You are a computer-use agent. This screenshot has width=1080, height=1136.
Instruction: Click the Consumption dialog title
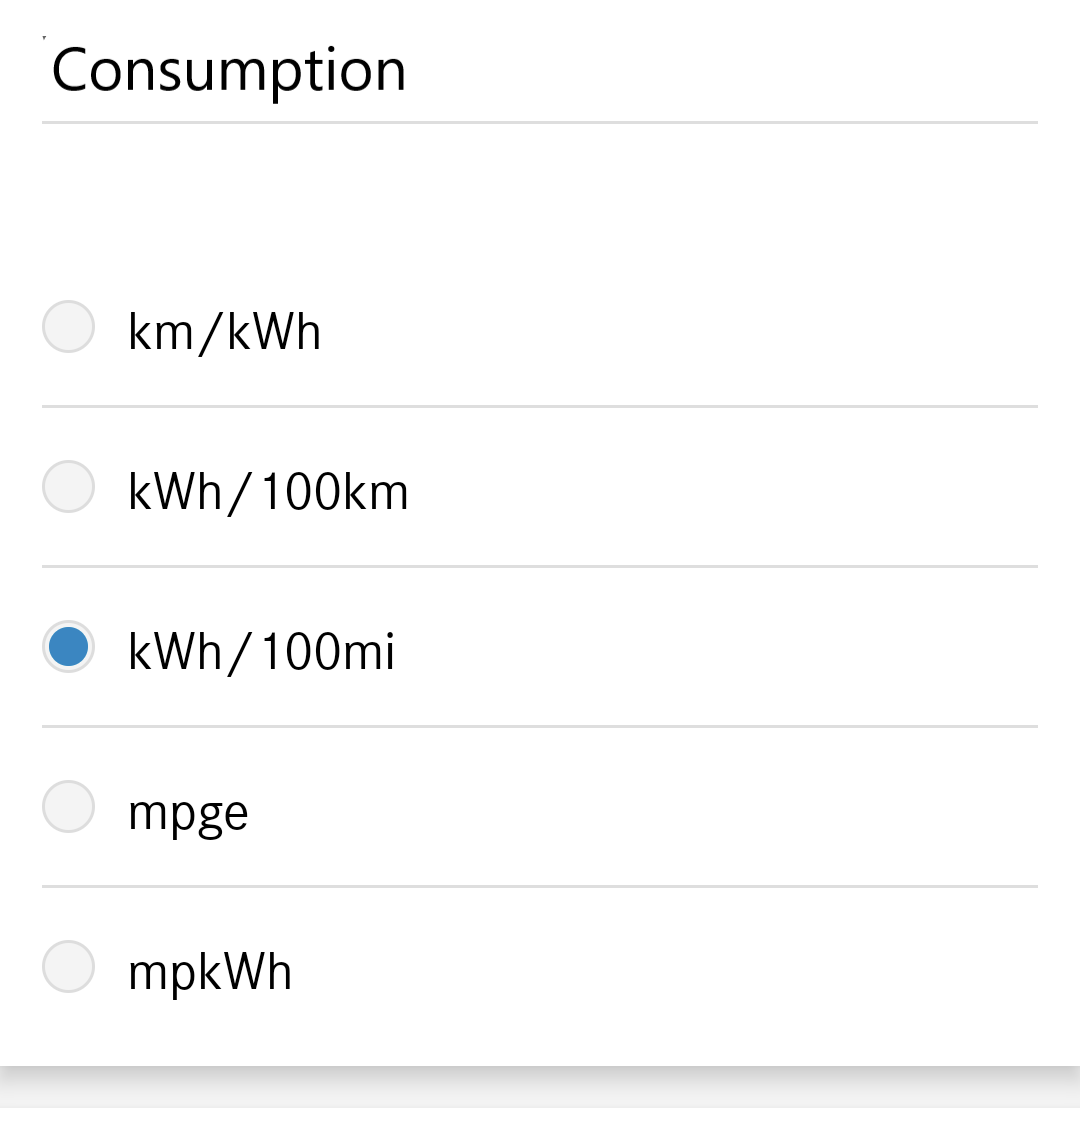pyautogui.click(x=229, y=70)
